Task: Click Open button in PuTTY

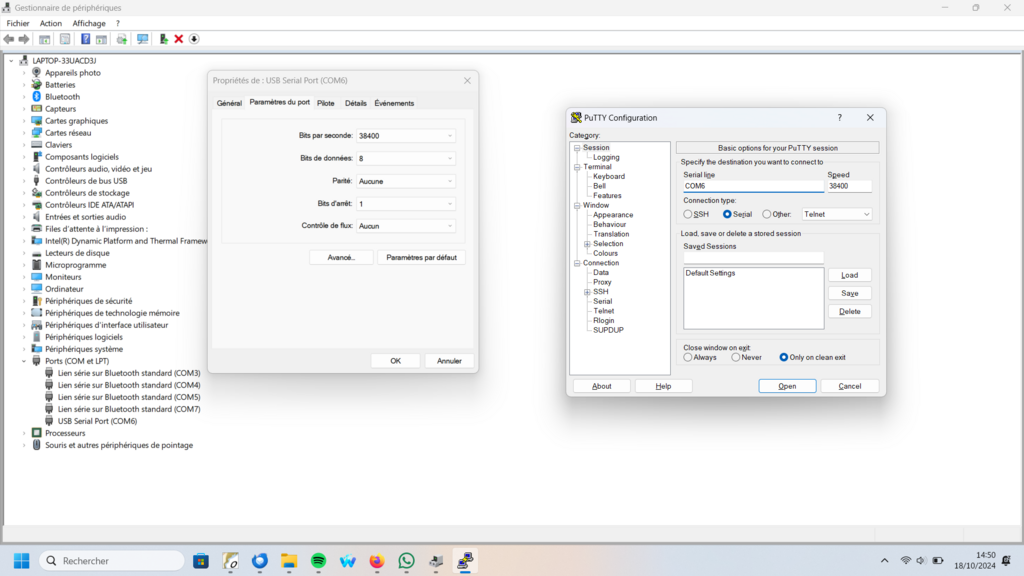Action: click(x=787, y=386)
